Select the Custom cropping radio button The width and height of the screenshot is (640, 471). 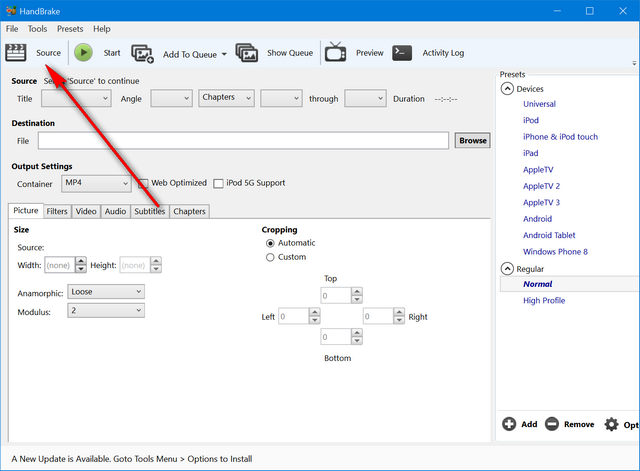tap(270, 258)
